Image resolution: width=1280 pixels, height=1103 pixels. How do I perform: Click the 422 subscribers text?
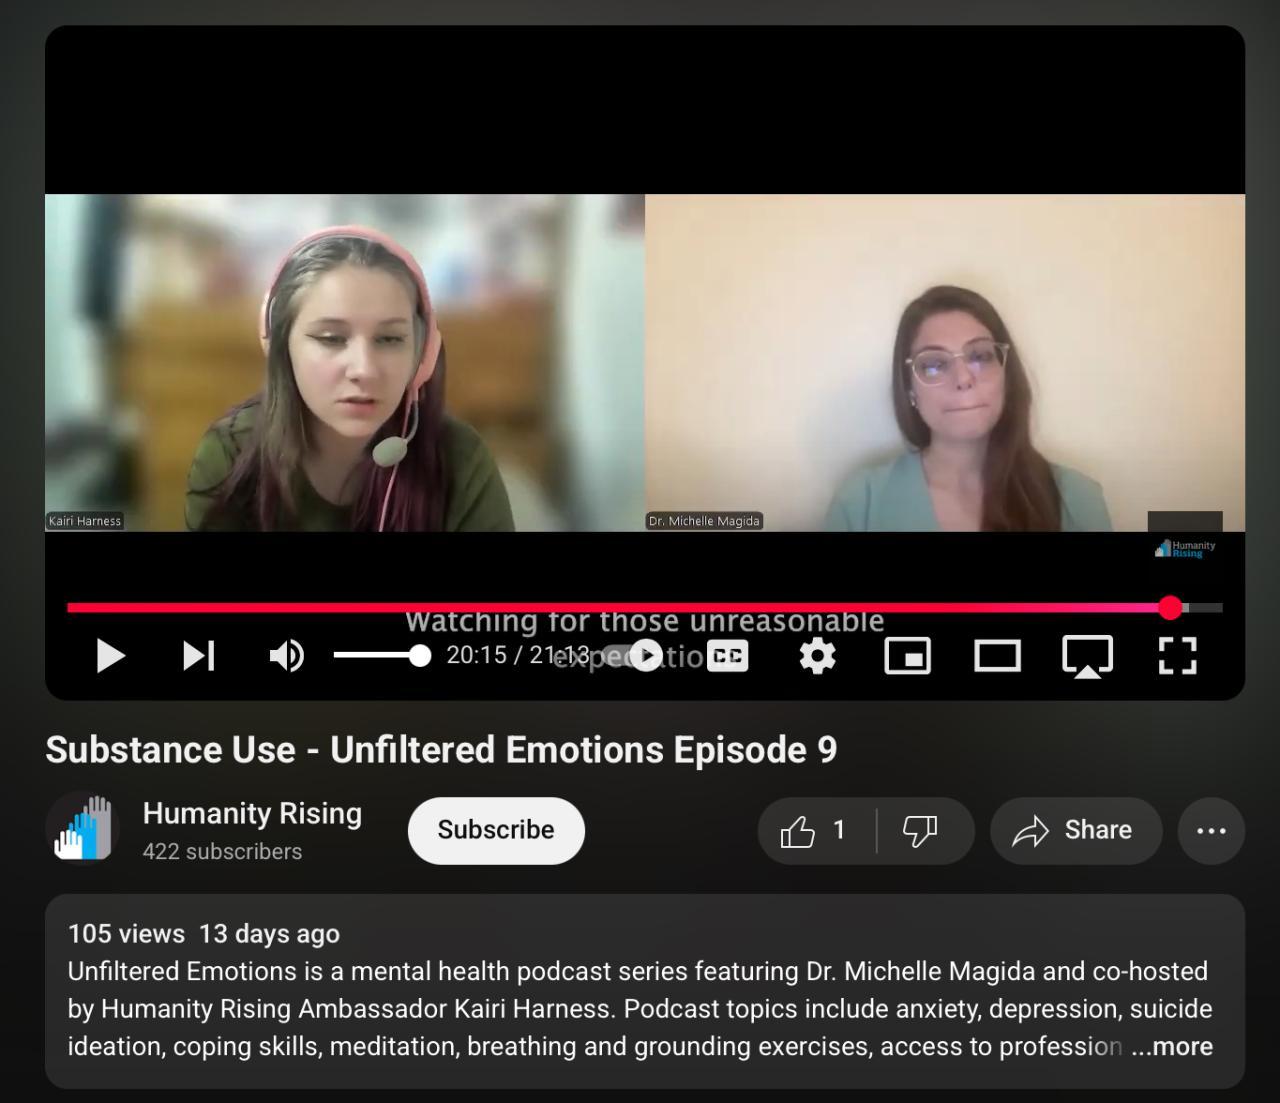pos(222,852)
